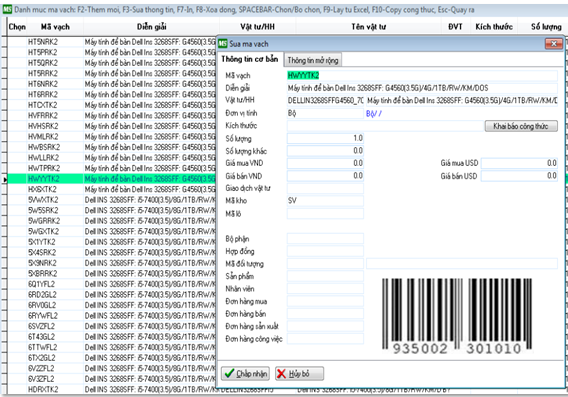The image size is (568, 397).
Task: Click the Mã lô input field
Action: point(325,214)
